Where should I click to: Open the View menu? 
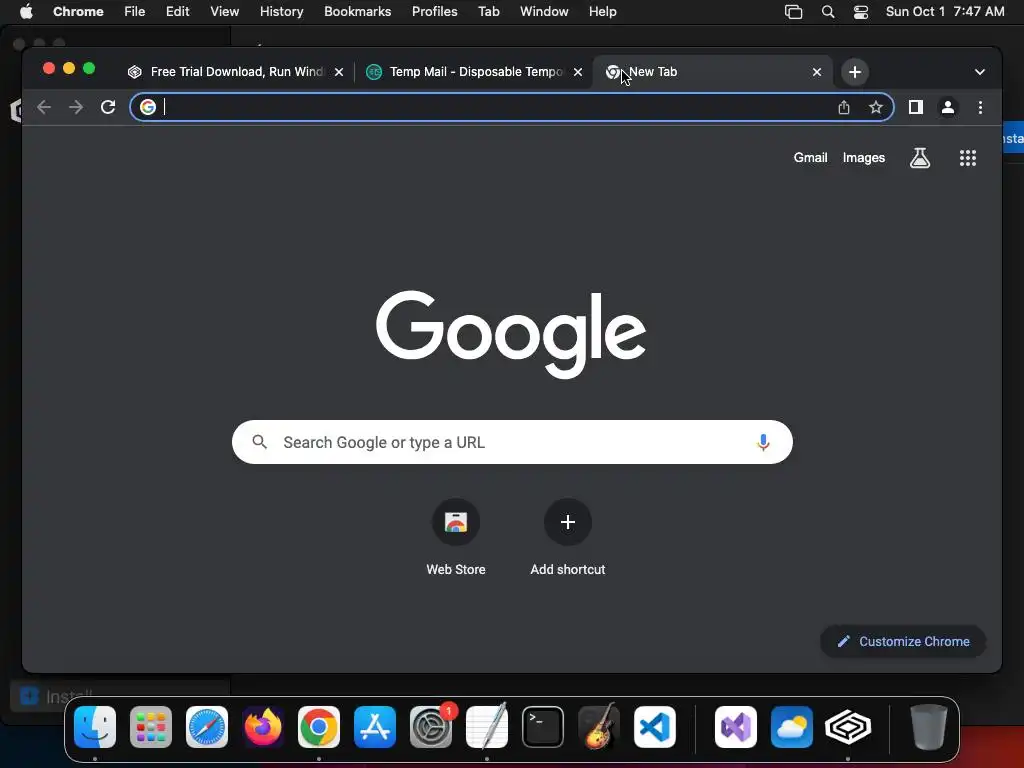[224, 11]
